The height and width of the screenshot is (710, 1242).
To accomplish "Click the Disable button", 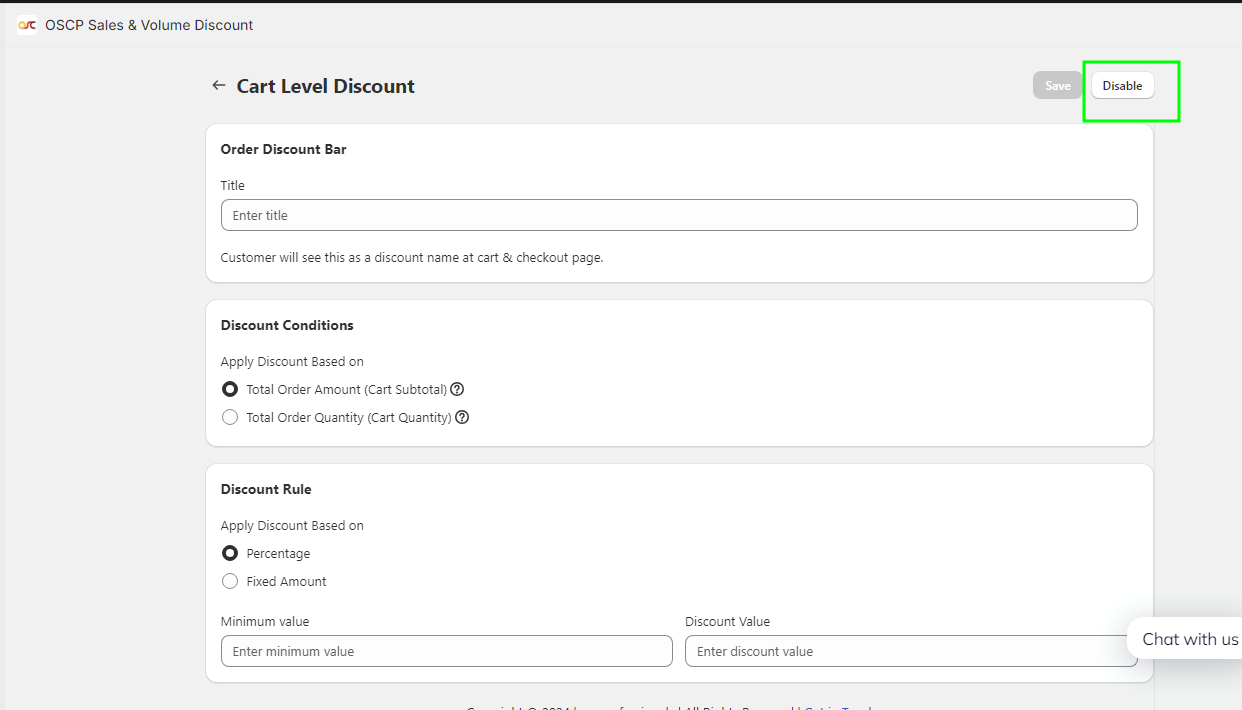I will coord(1122,86).
